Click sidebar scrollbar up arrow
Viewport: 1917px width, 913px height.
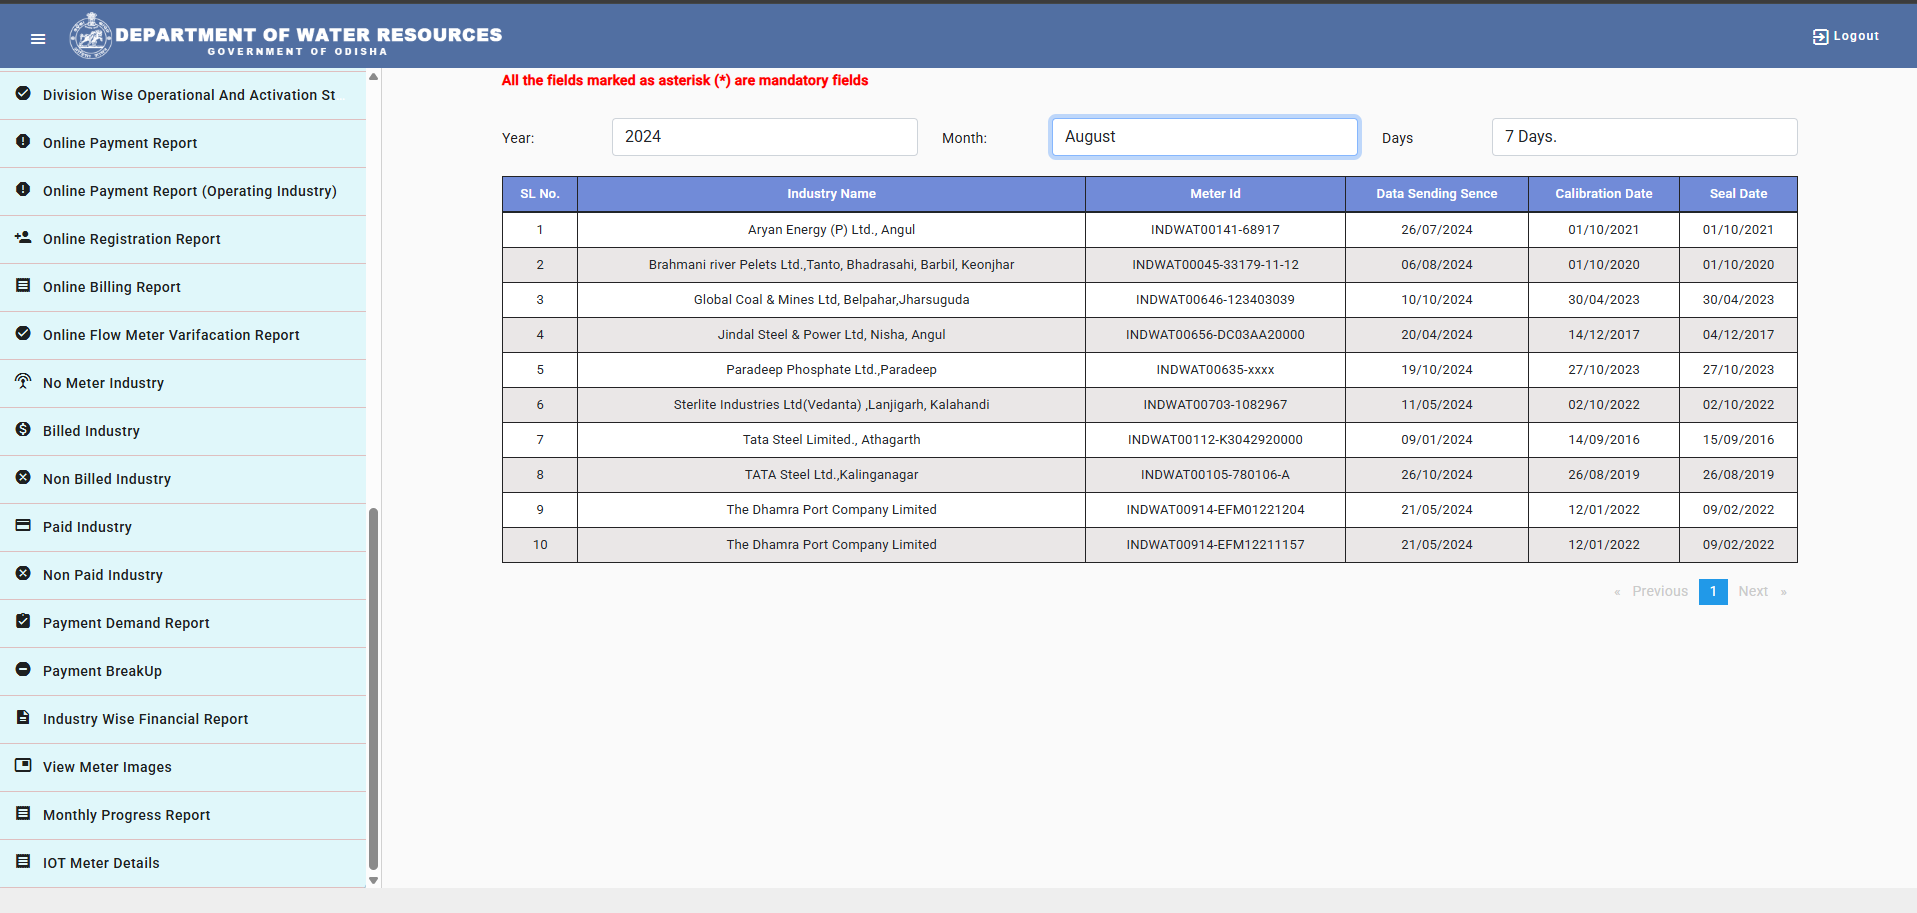[373, 77]
